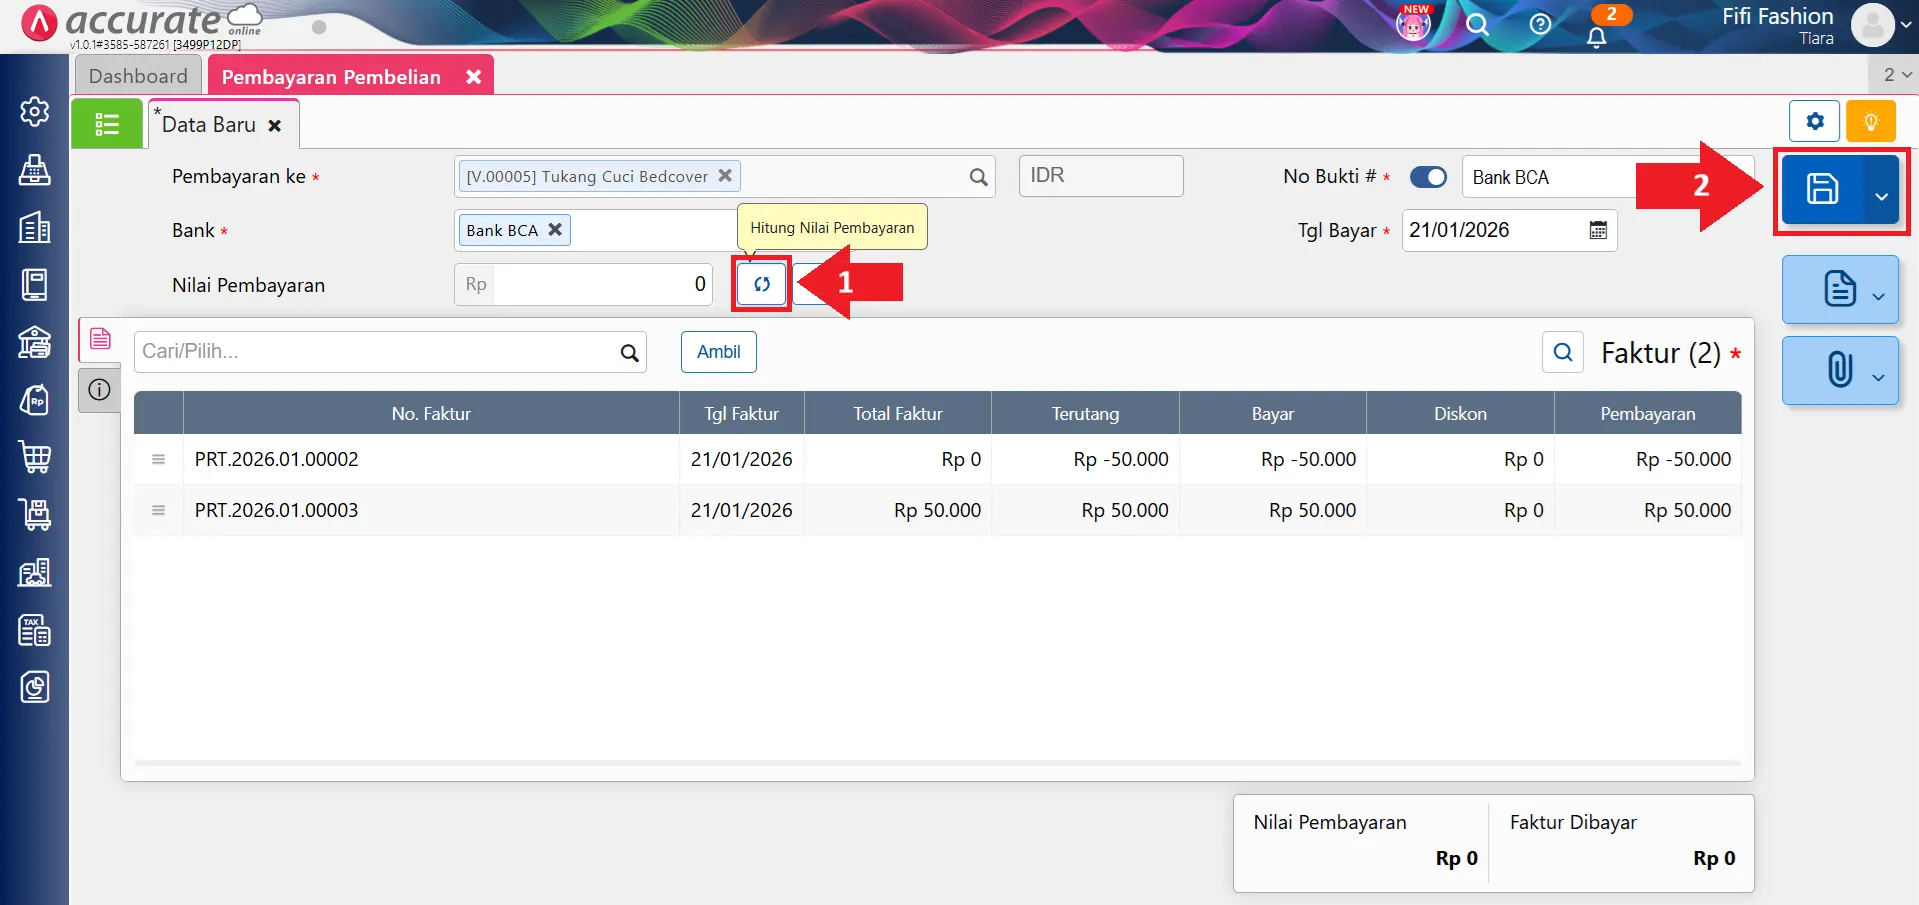
Task: Toggle the No Bukti automatic numbering switch
Action: tap(1427, 177)
